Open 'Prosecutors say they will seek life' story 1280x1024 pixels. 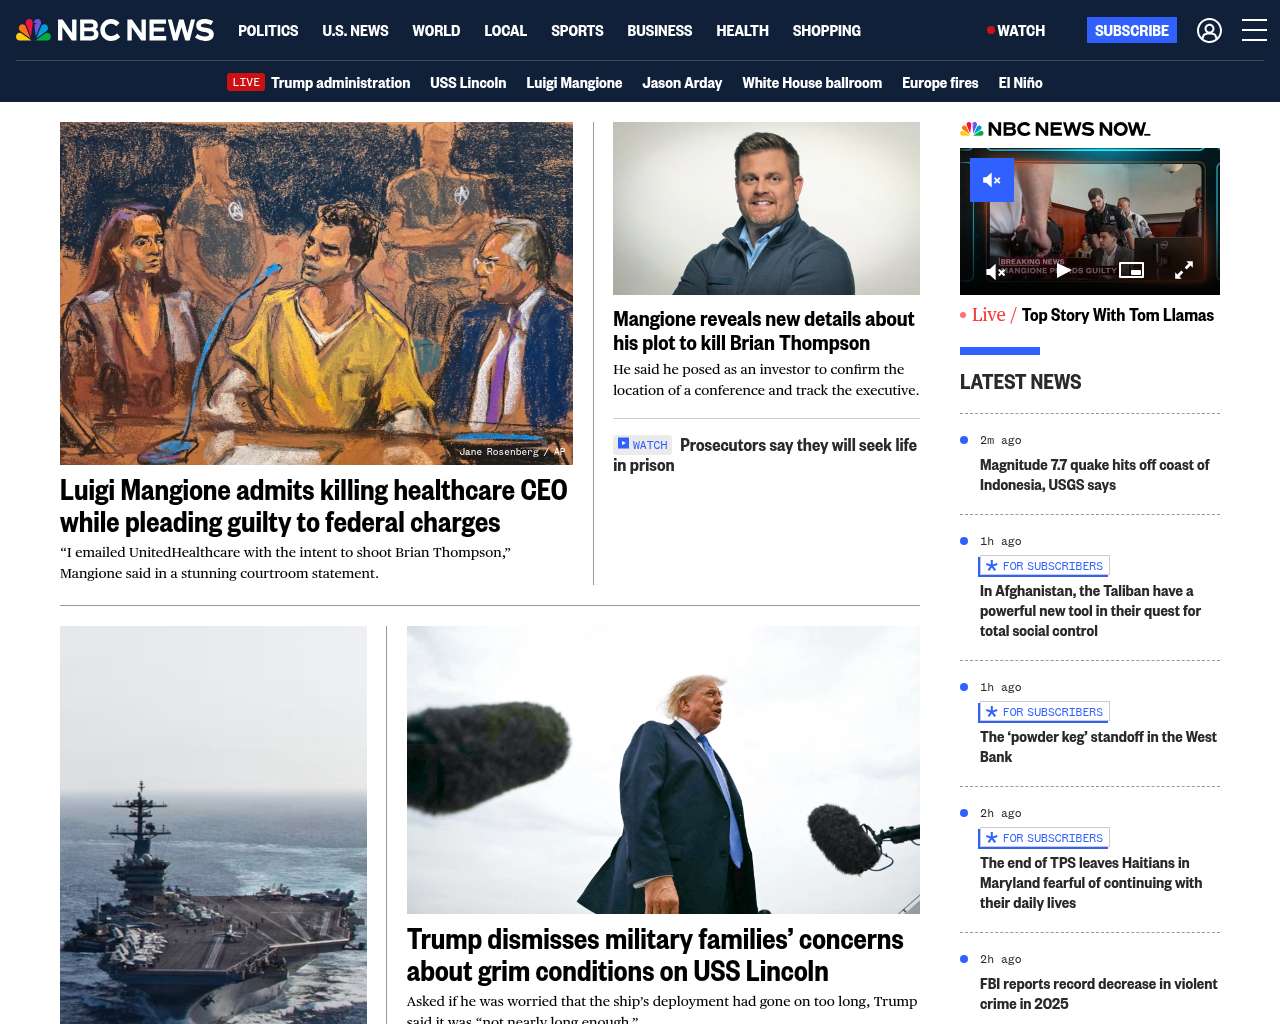click(765, 455)
